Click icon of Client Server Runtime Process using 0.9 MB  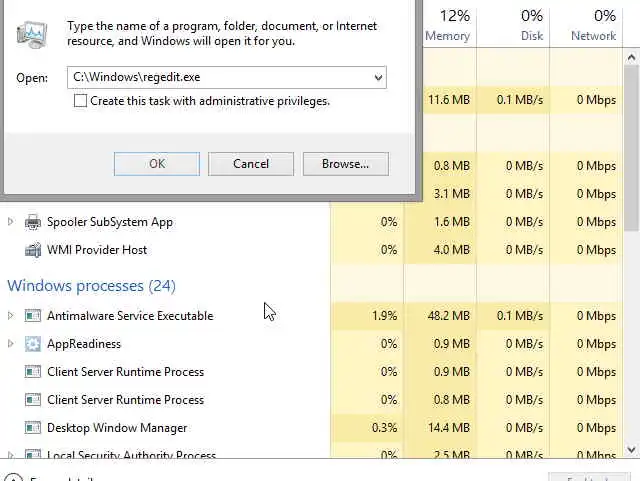tap(32, 372)
